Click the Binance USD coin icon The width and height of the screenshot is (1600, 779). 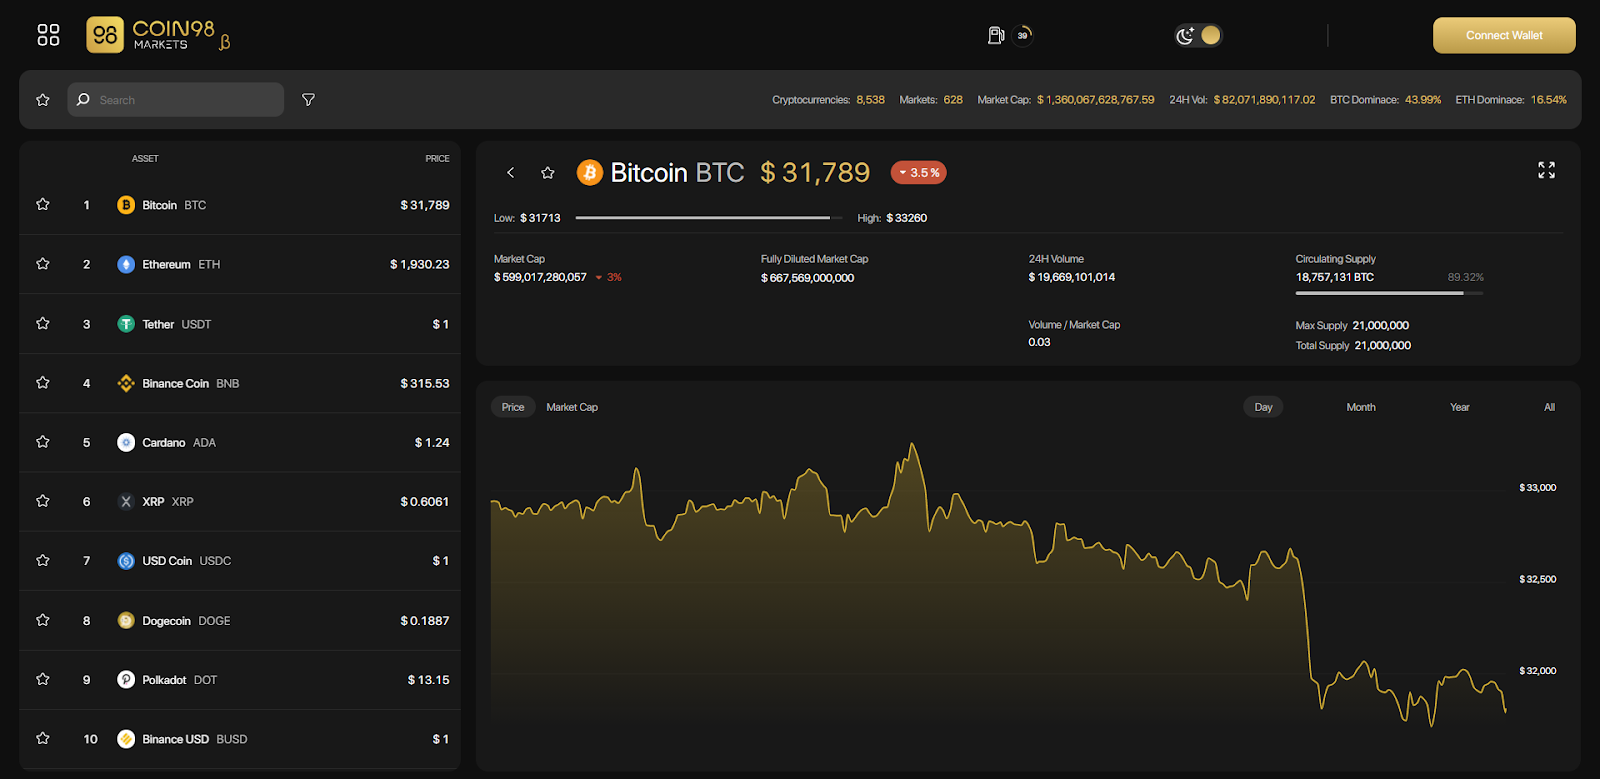coord(126,739)
